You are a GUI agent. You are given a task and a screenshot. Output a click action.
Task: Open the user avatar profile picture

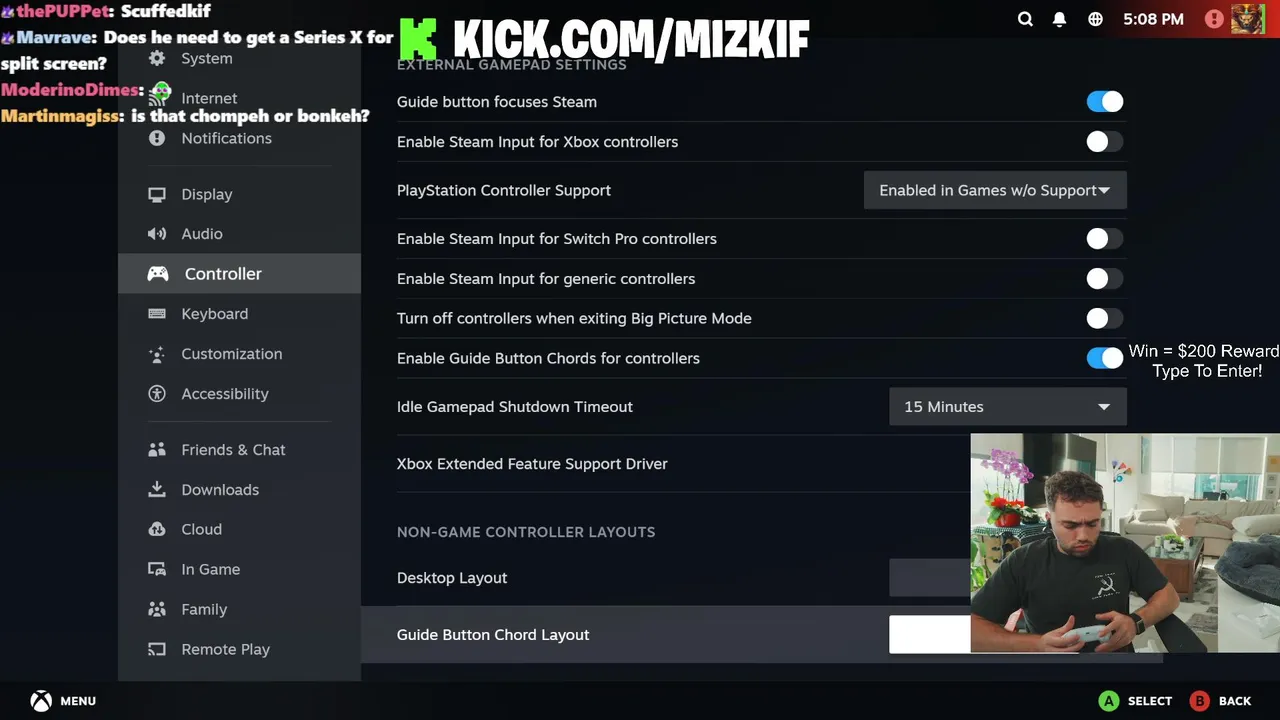coord(1247,19)
